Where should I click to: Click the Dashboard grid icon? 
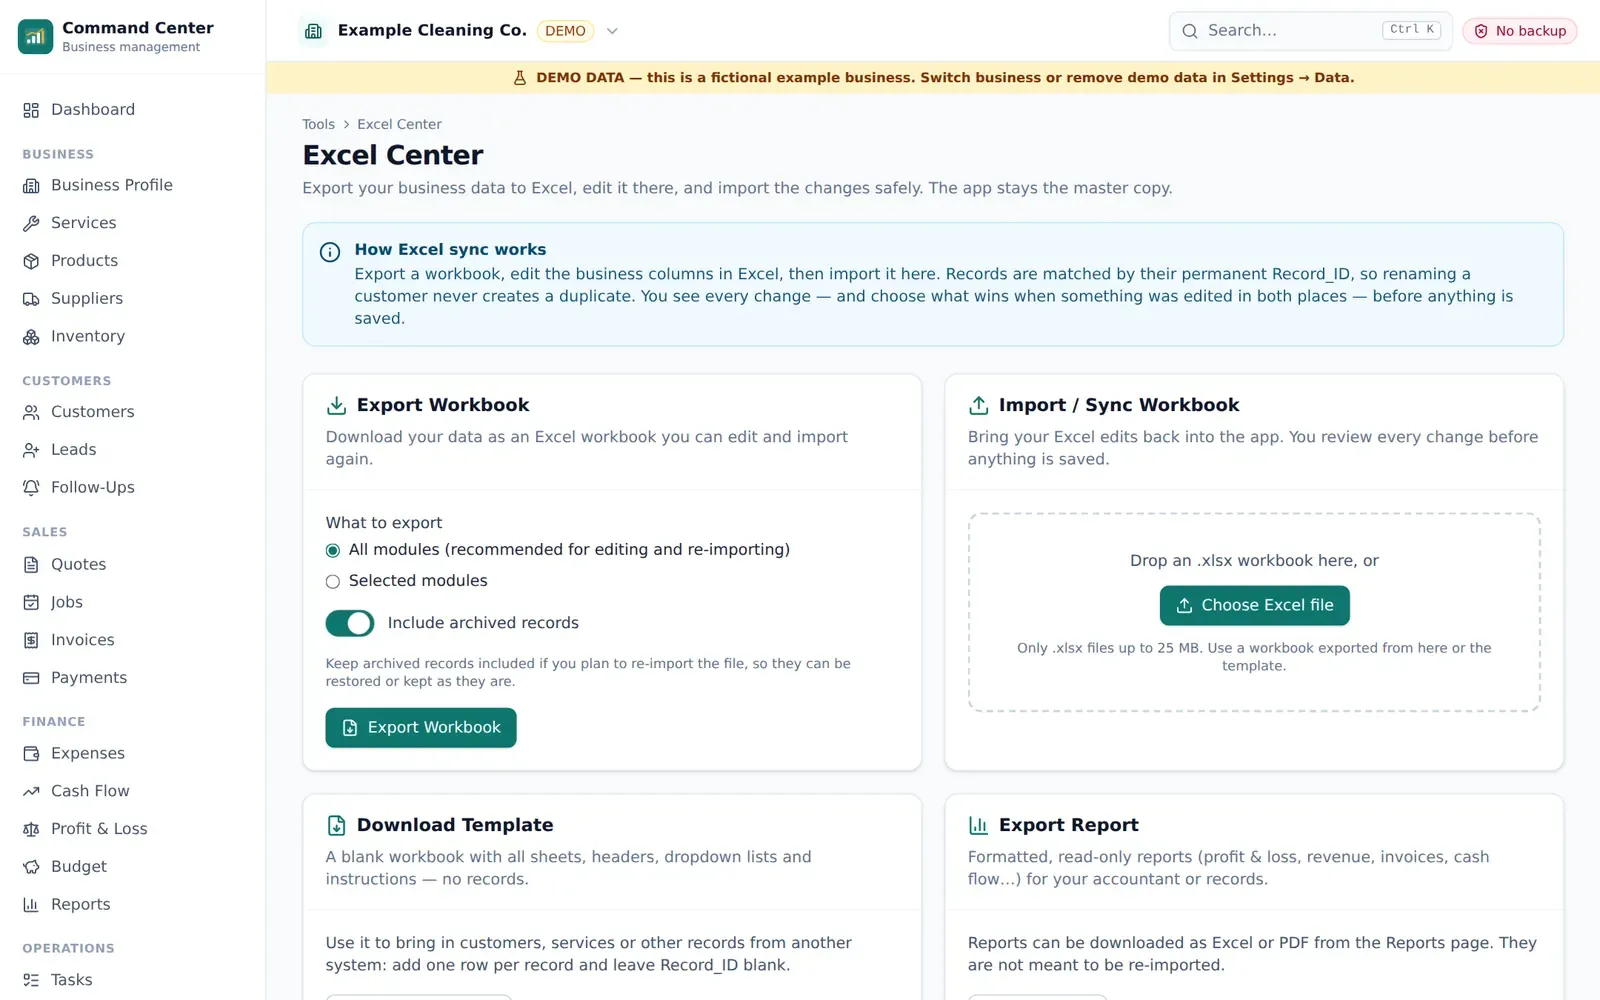tap(31, 110)
